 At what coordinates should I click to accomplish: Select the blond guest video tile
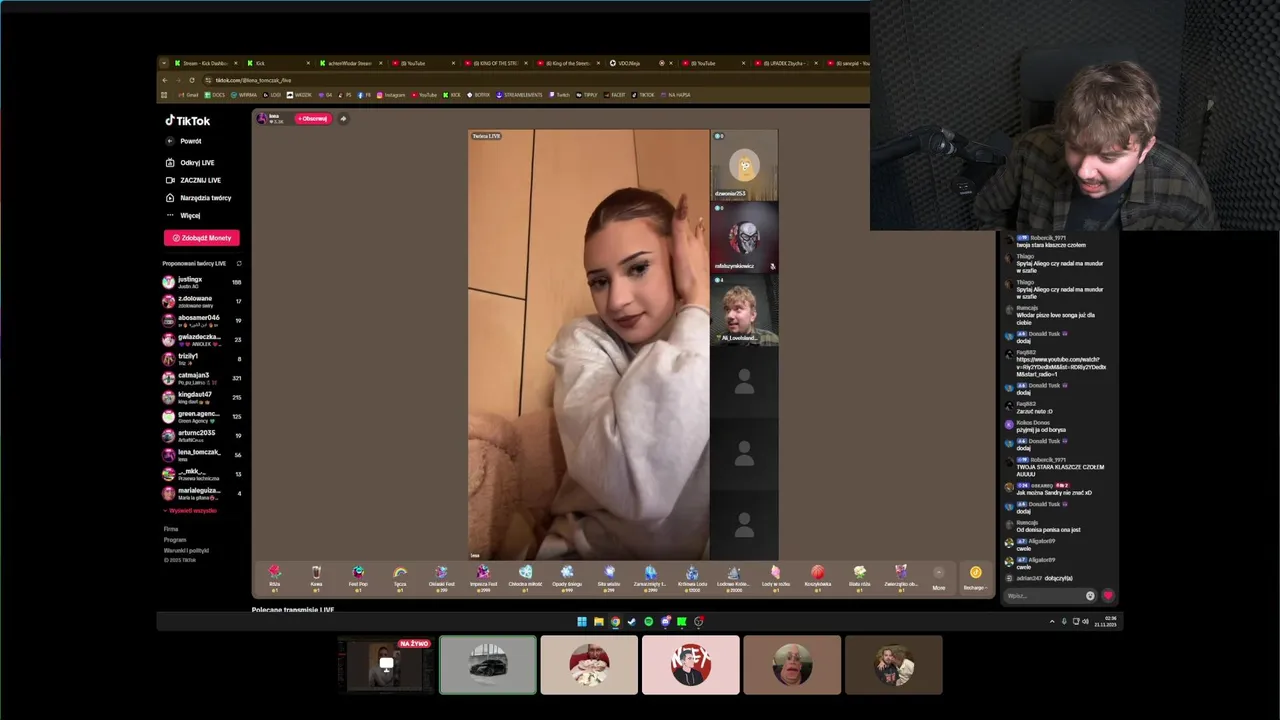(x=744, y=309)
